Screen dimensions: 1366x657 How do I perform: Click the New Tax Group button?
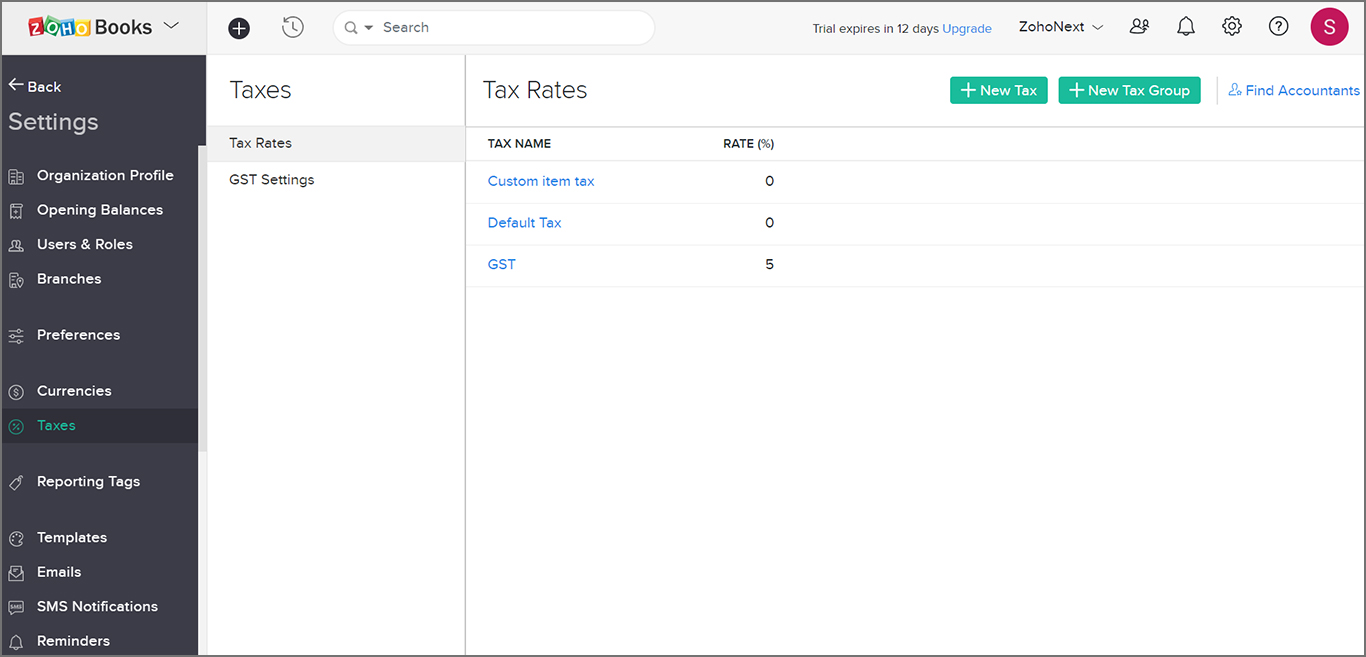1129,90
